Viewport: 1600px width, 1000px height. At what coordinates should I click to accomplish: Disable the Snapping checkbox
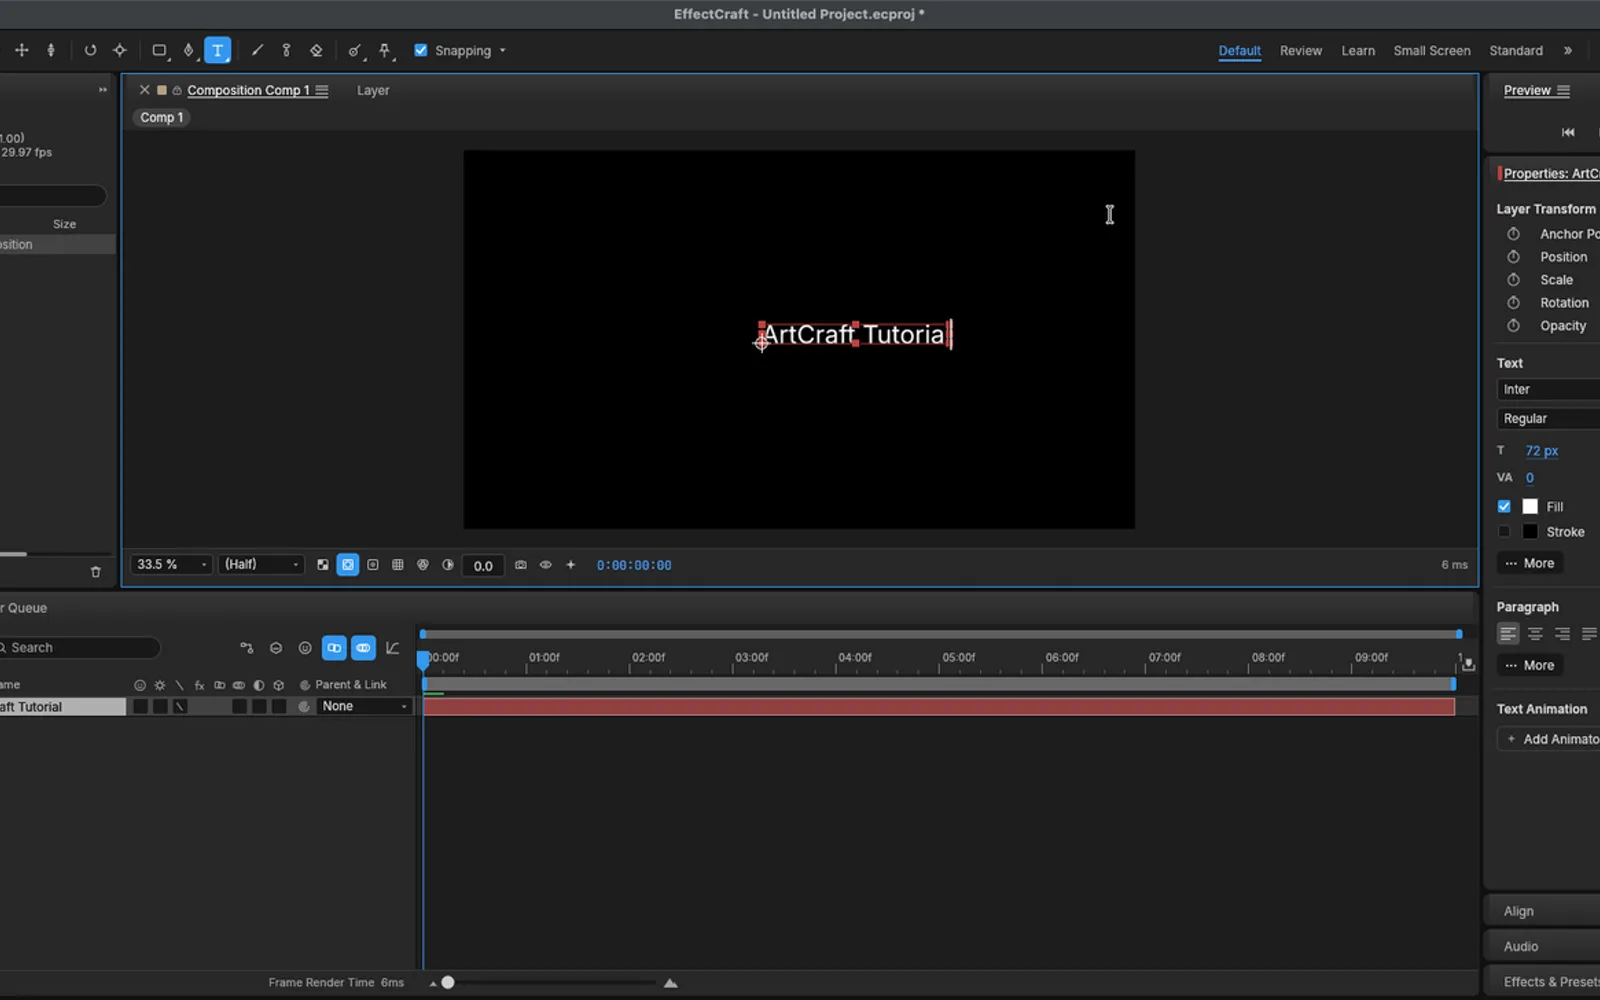[x=421, y=50]
